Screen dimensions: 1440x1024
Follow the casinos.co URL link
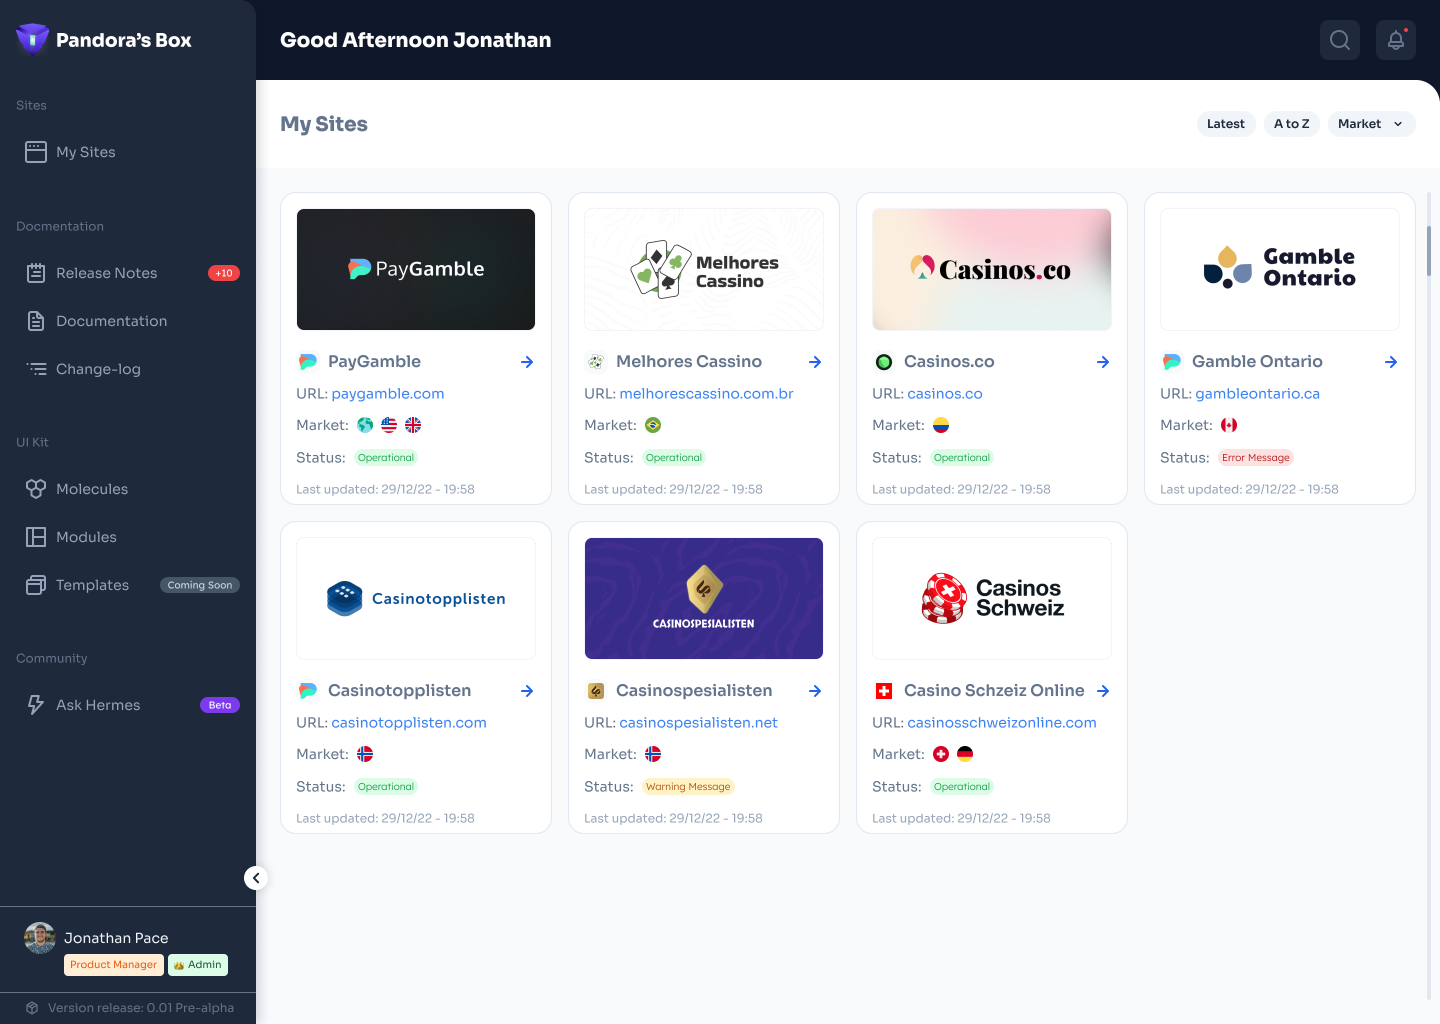click(945, 394)
